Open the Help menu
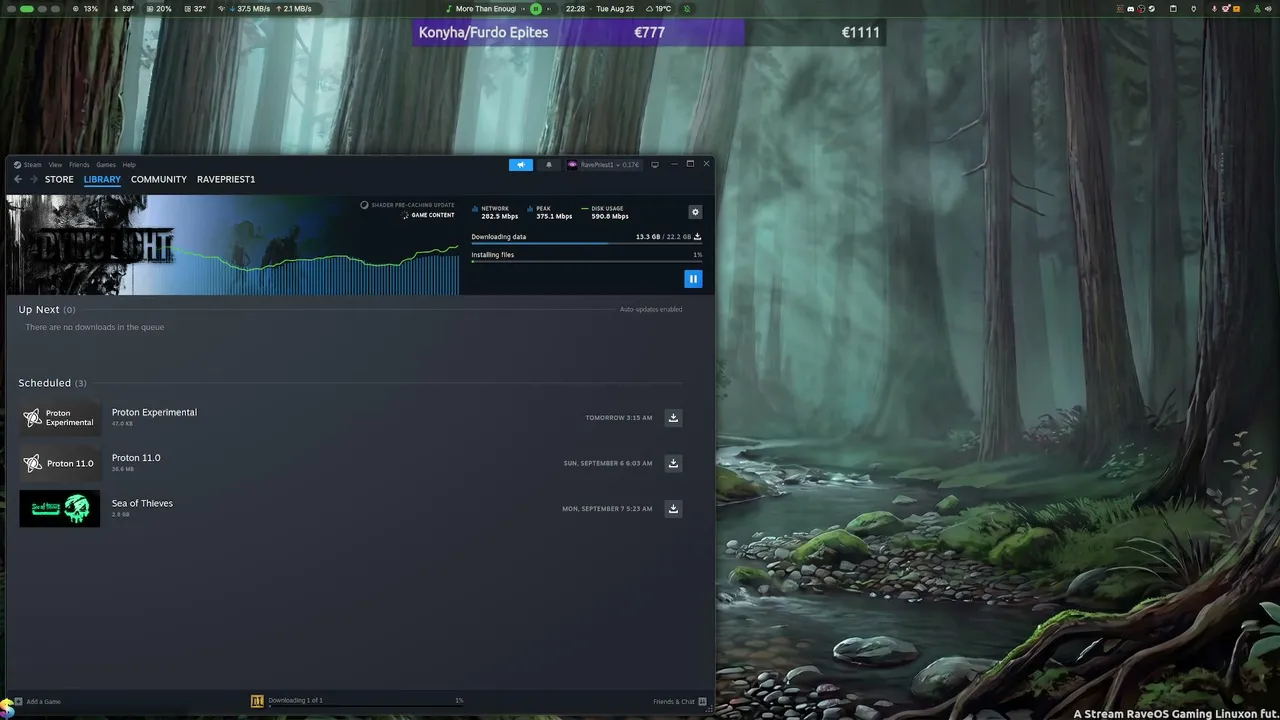This screenshot has width=1280, height=720. 129,165
